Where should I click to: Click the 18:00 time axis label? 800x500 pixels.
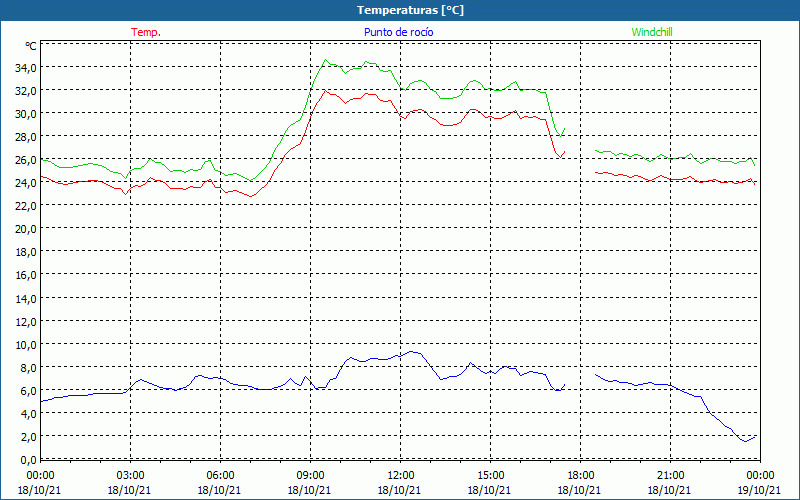[580, 476]
